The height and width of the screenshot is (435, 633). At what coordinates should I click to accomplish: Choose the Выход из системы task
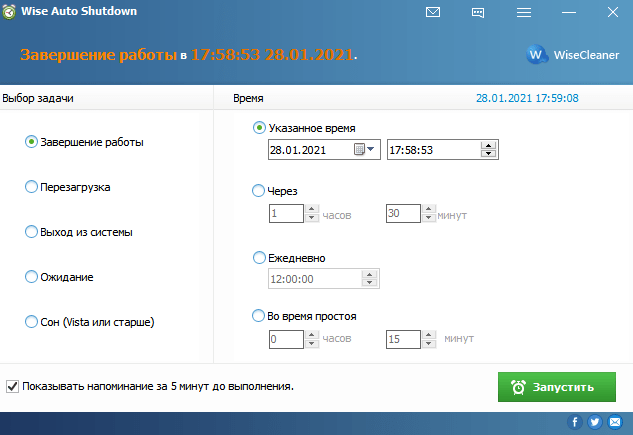point(31,232)
